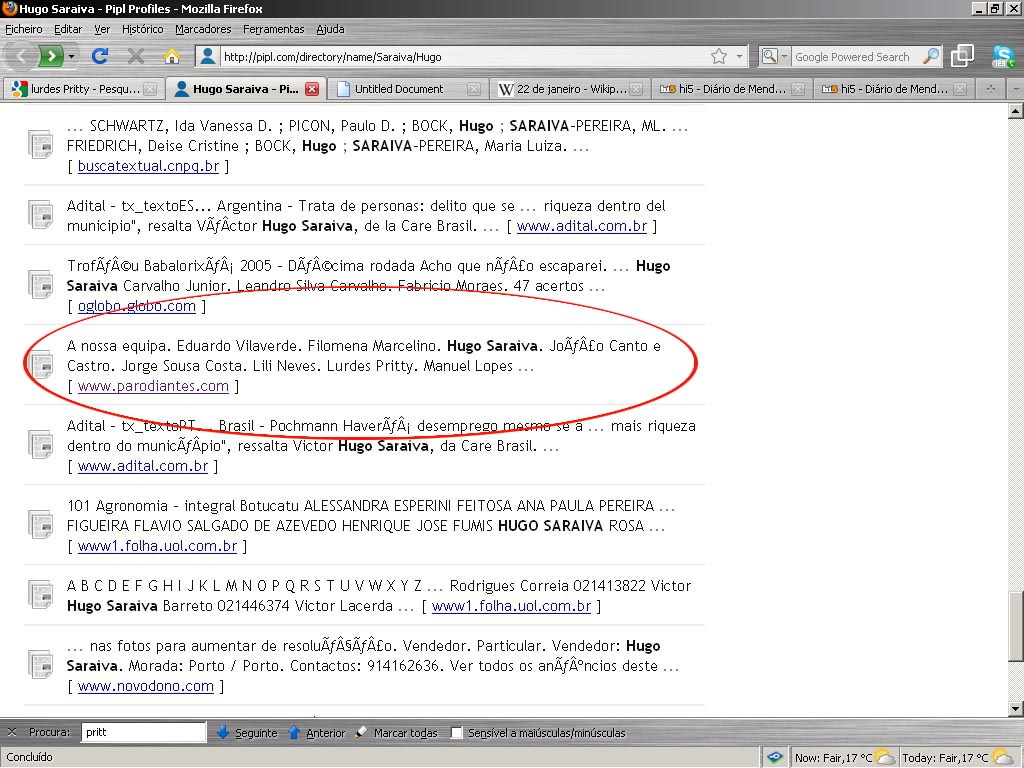Enable Sensível a maiúsculas/minúsculas checkbox
The height and width of the screenshot is (768, 1024).
[x=457, y=733]
